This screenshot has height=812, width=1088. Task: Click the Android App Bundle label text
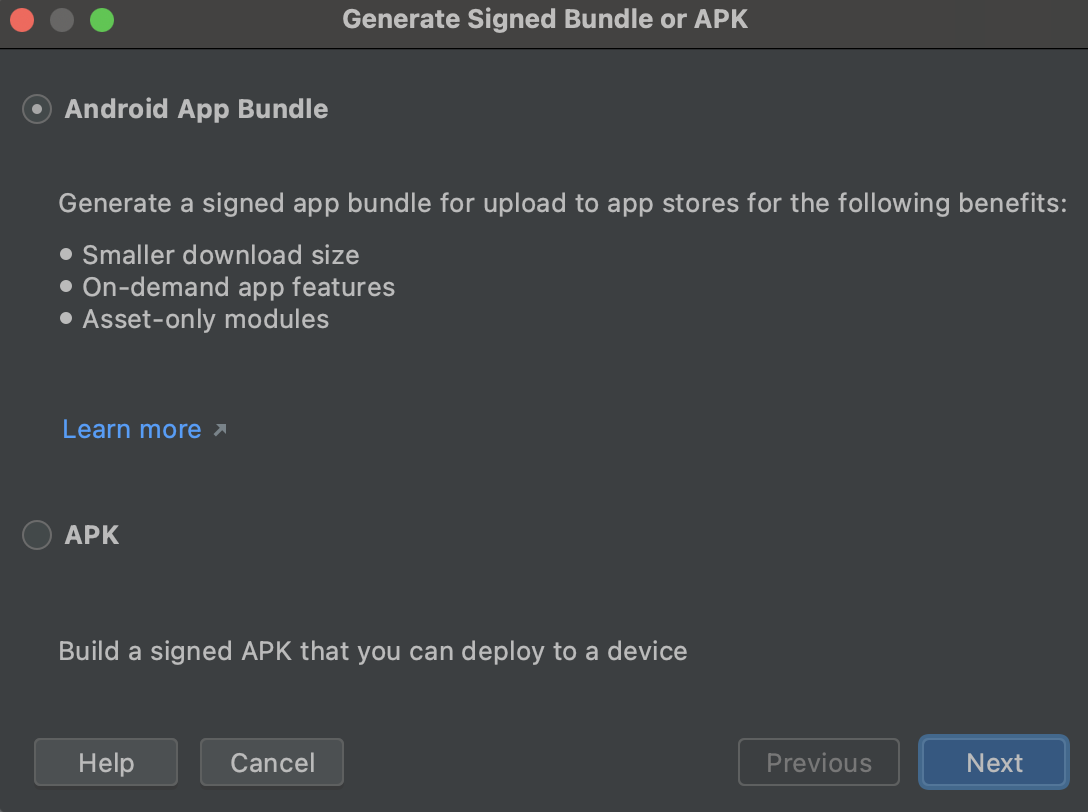[196, 109]
